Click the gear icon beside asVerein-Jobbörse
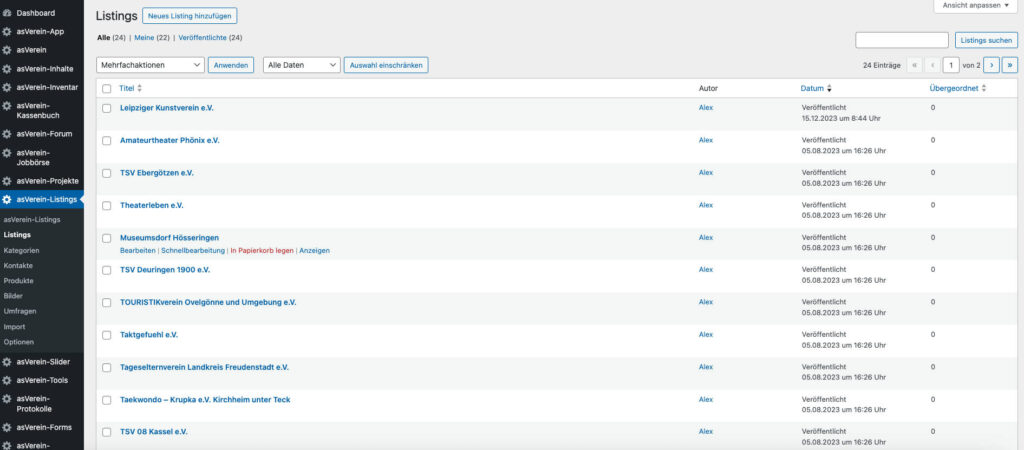 [7, 152]
